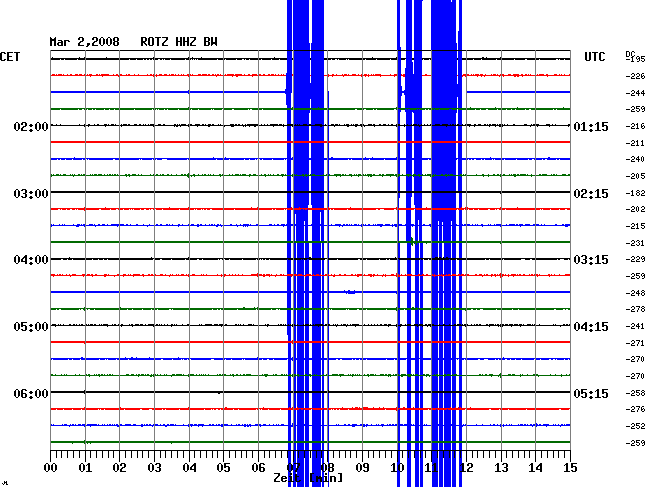
Task: Click minute tick label "12"
Action: (466, 468)
